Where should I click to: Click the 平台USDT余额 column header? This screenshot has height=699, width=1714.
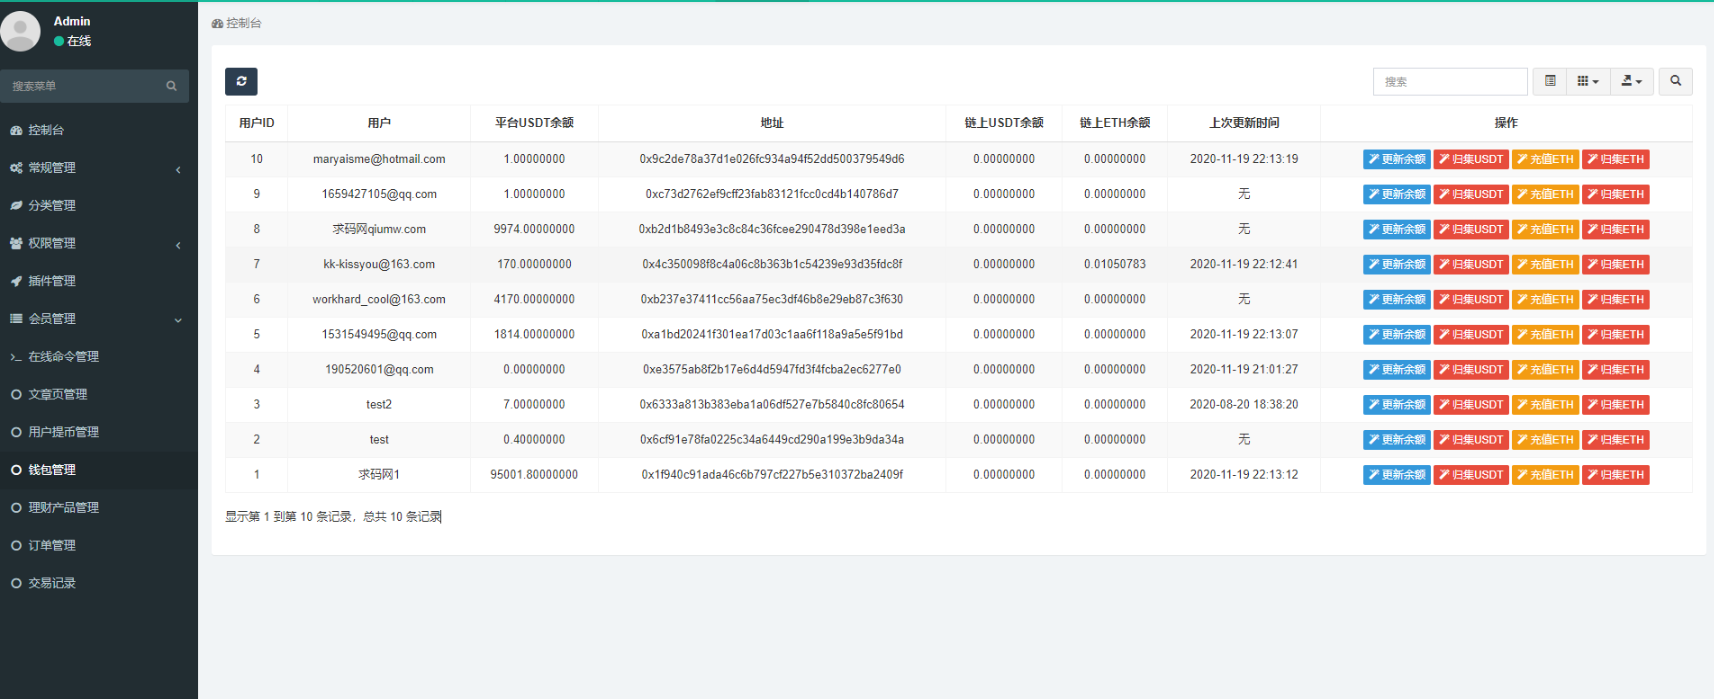pyautogui.click(x=534, y=123)
